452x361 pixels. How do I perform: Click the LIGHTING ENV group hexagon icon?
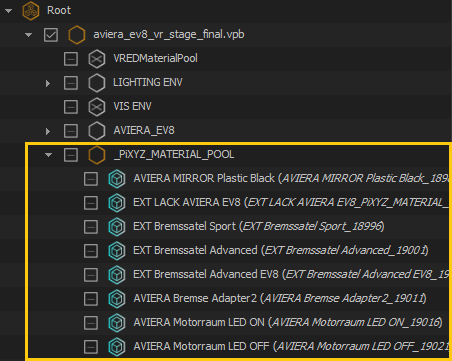pos(97,83)
